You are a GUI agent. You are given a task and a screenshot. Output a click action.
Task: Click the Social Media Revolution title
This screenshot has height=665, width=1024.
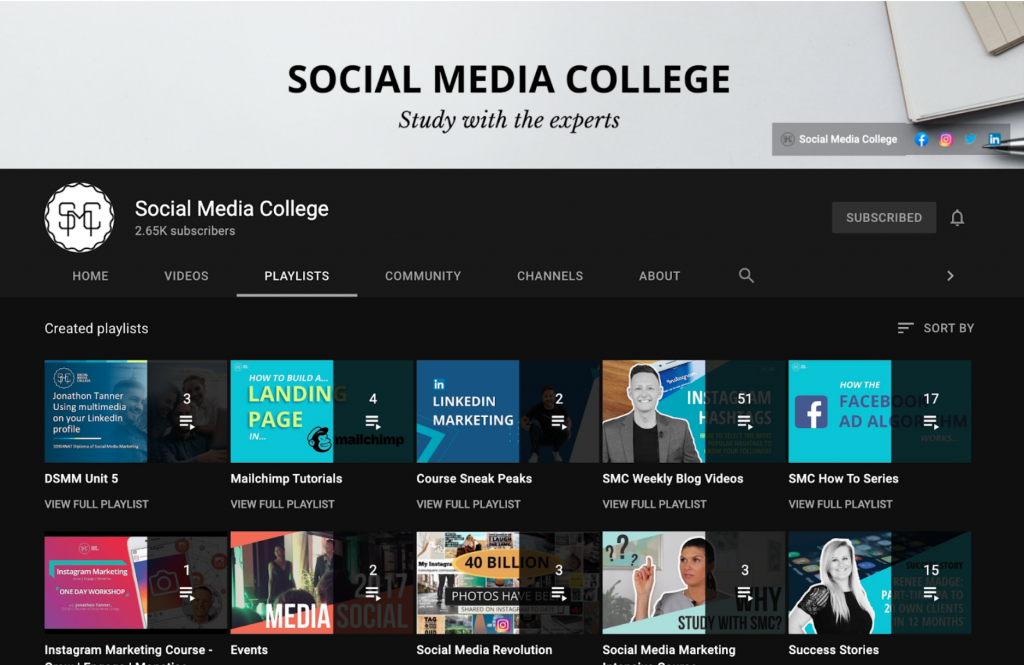tap(484, 650)
